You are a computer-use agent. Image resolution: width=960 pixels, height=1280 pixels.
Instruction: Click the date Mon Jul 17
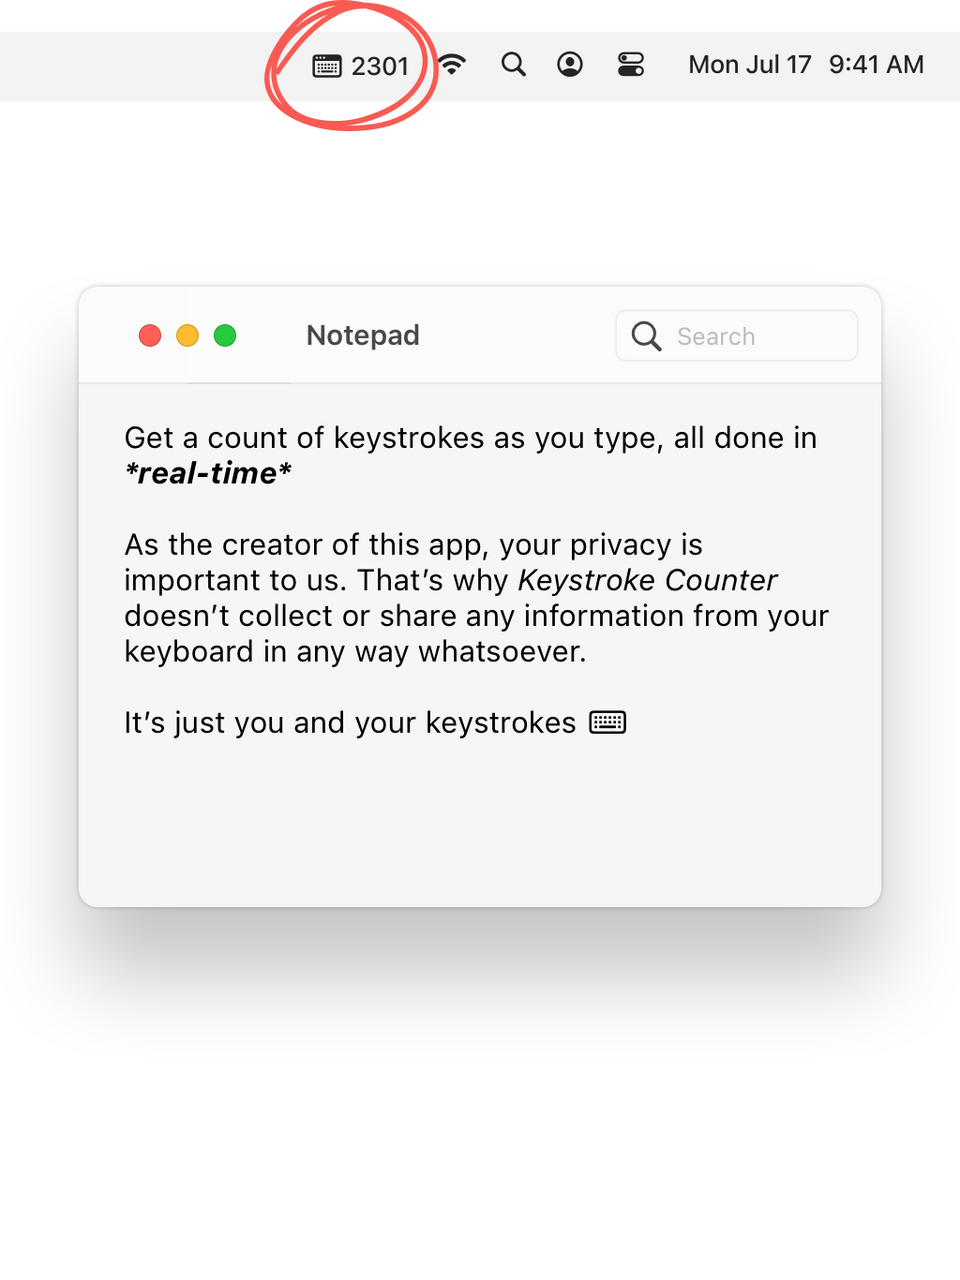point(750,65)
